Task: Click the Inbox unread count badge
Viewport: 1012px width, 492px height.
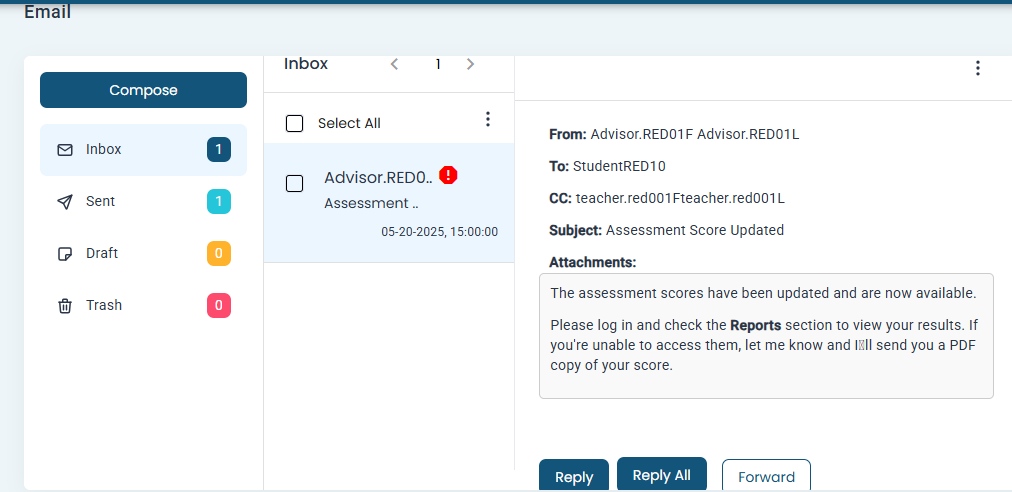Action: [219, 150]
